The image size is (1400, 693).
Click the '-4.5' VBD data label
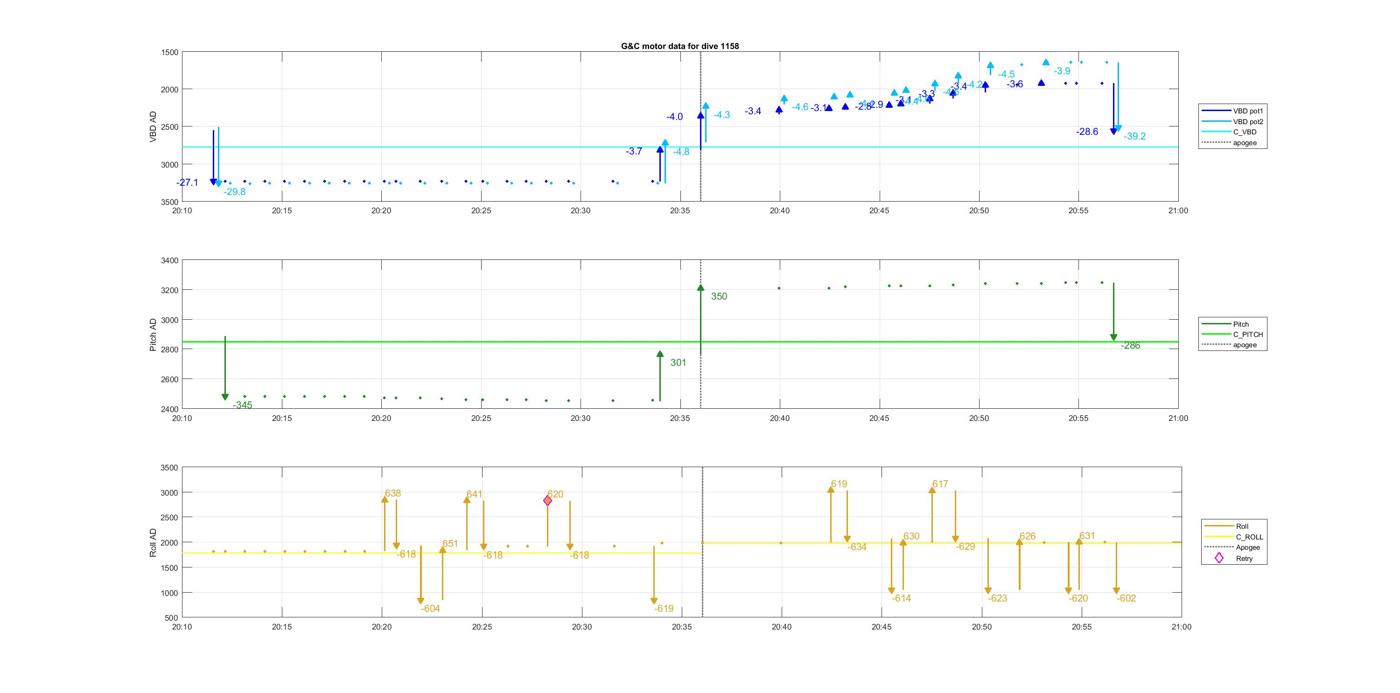[1006, 75]
